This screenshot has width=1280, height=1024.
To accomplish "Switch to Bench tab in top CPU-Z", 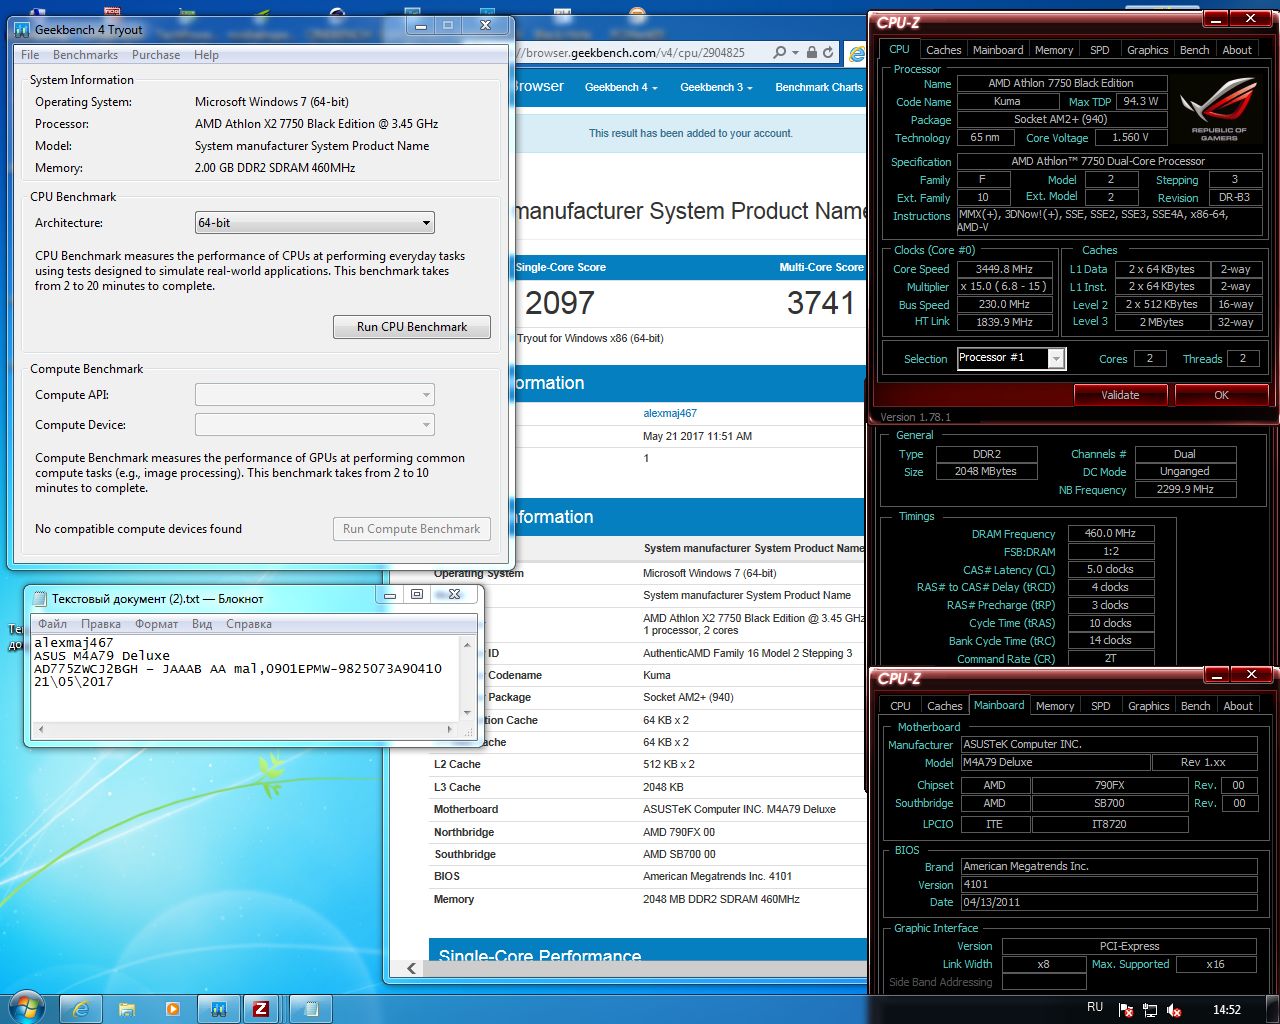I will click(x=1194, y=50).
